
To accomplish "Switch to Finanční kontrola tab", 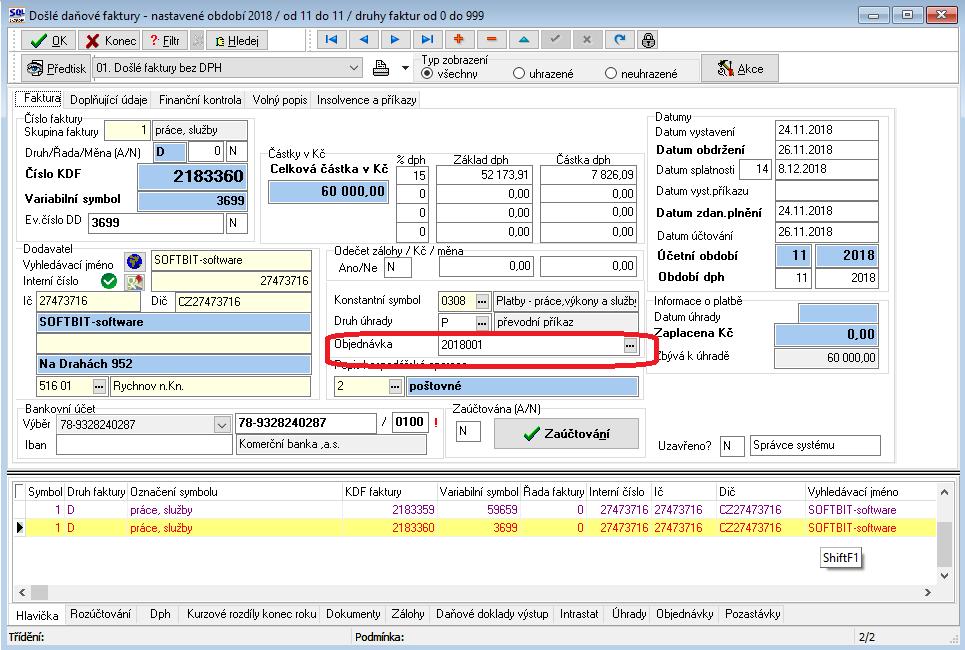I will (200, 100).
